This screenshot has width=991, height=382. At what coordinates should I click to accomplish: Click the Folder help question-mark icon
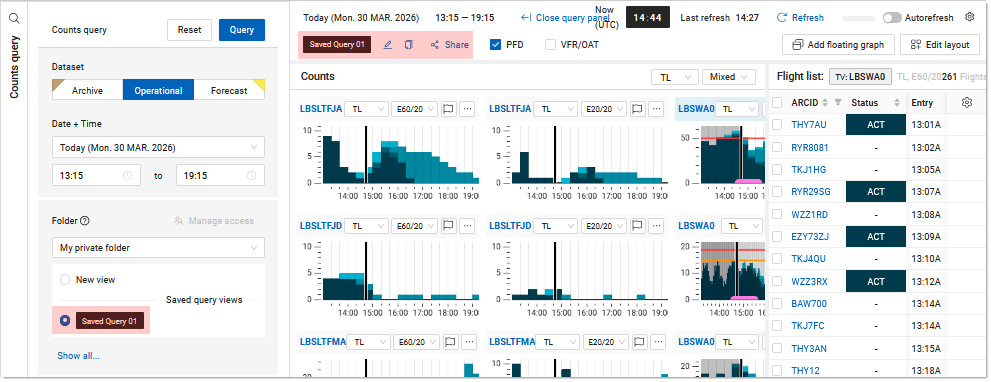(x=85, y=221)
